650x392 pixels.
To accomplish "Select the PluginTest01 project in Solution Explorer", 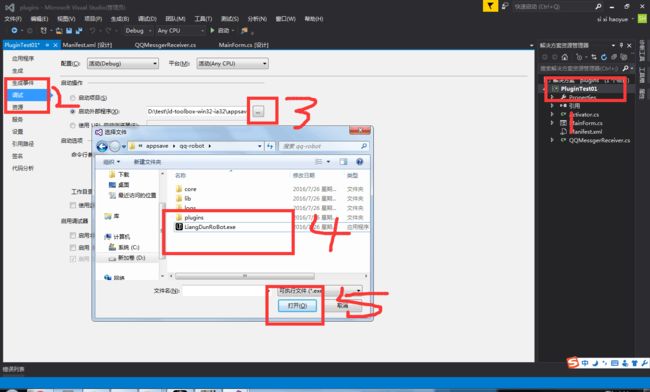I will (579, 89).
